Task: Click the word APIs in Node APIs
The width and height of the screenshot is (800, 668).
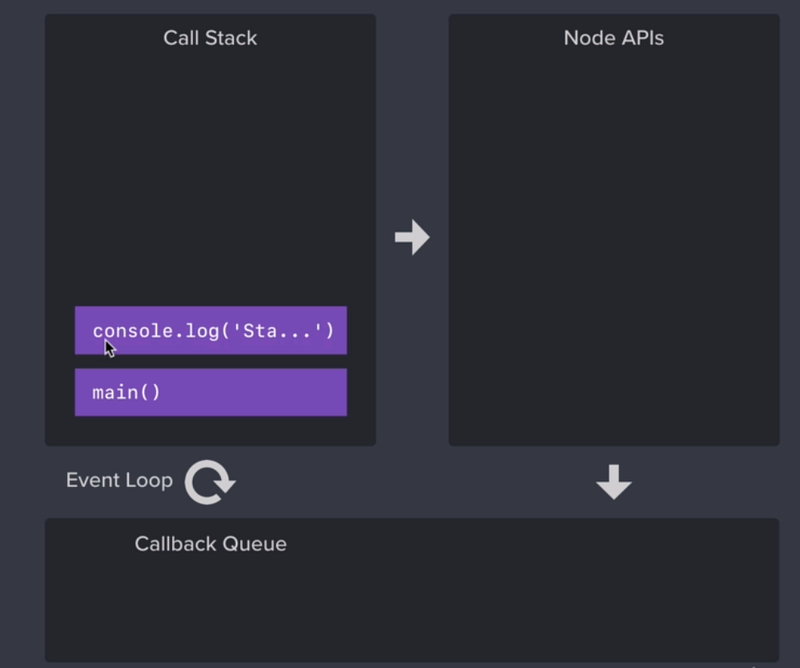Action: (639, 38)
